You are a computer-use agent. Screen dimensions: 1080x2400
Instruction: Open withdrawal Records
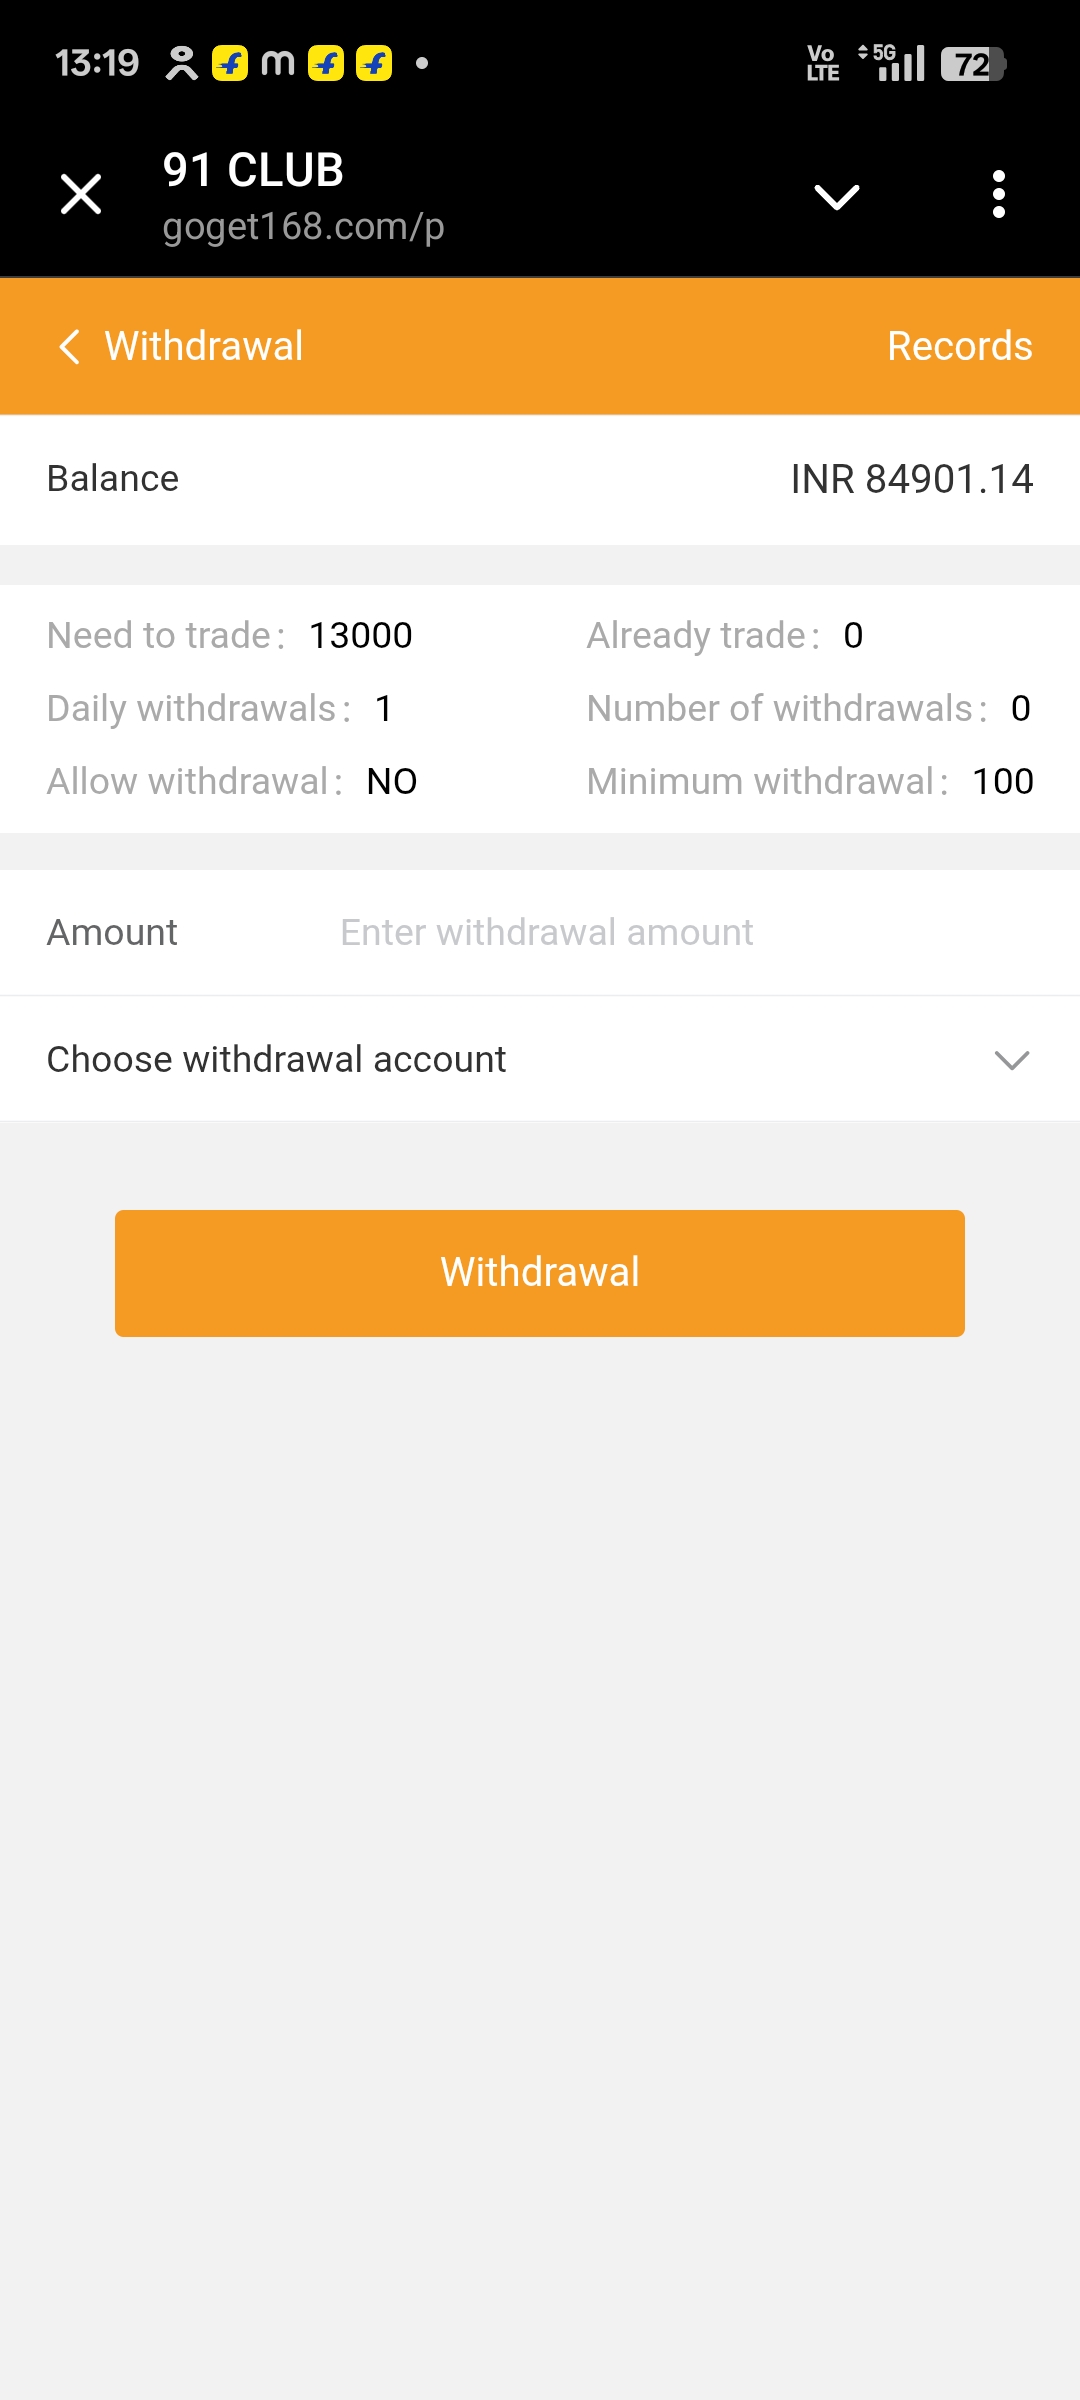[959, 347]
